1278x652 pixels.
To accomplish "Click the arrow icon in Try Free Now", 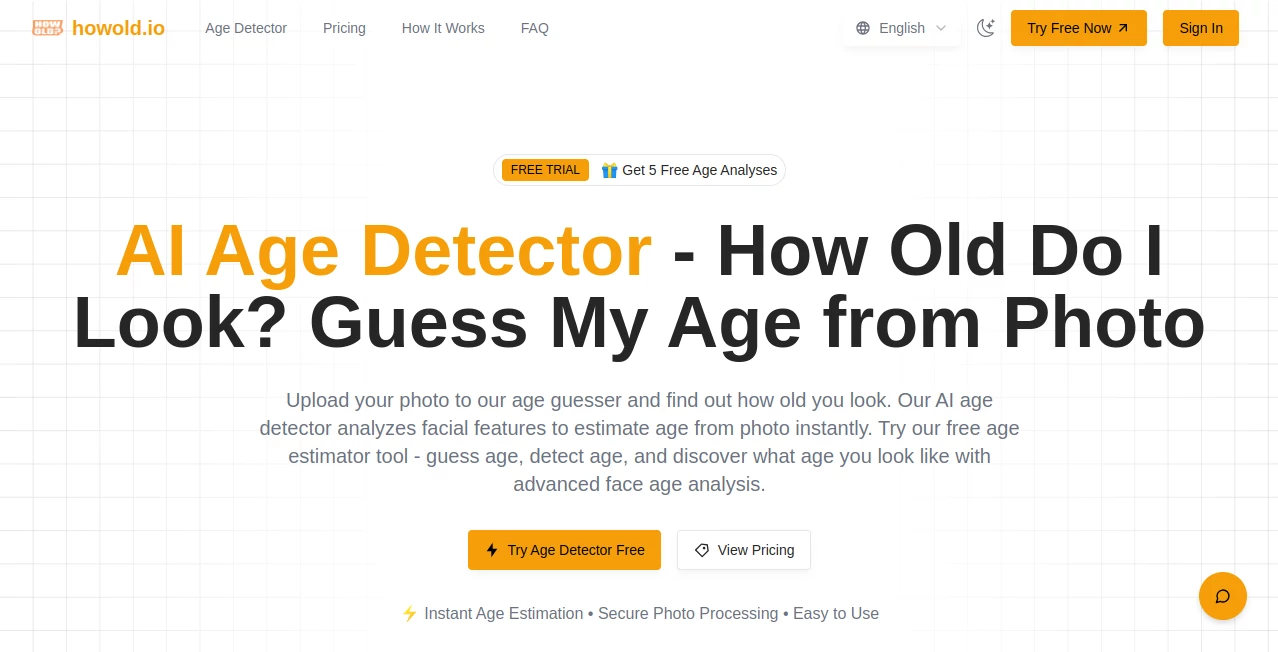I will 1124,28.
